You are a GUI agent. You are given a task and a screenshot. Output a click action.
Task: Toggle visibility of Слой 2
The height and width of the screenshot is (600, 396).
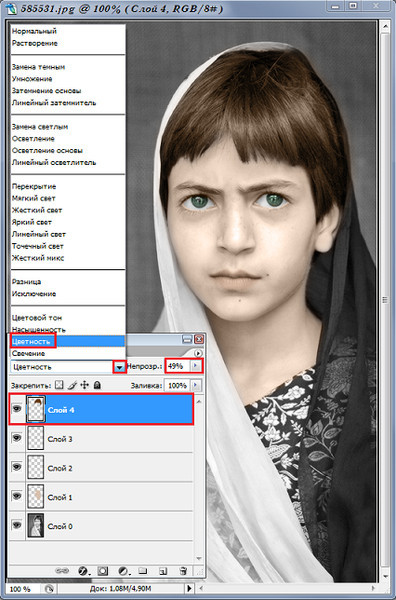pos(17,467)
